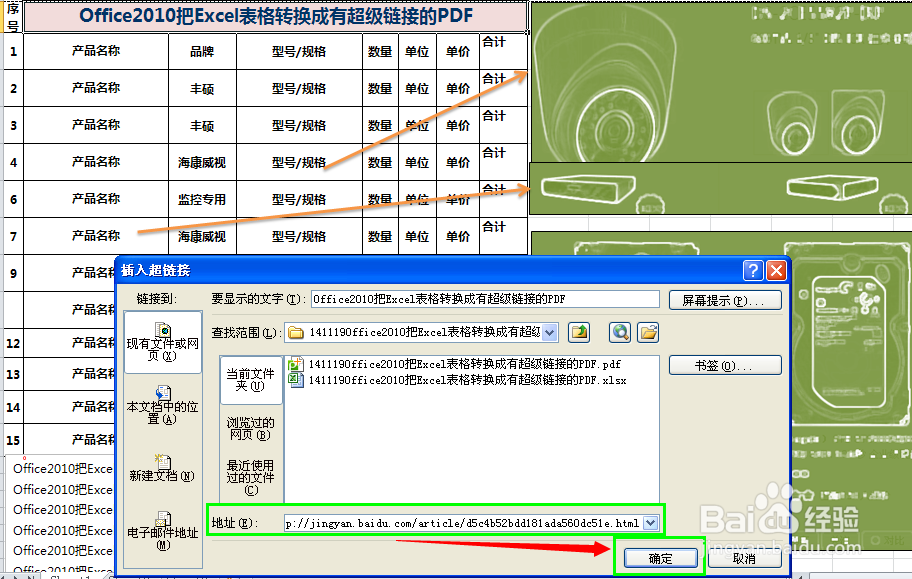Click the browse the Web icon
912x579 pixels.
pyautogui.click(x=620, y=332)
